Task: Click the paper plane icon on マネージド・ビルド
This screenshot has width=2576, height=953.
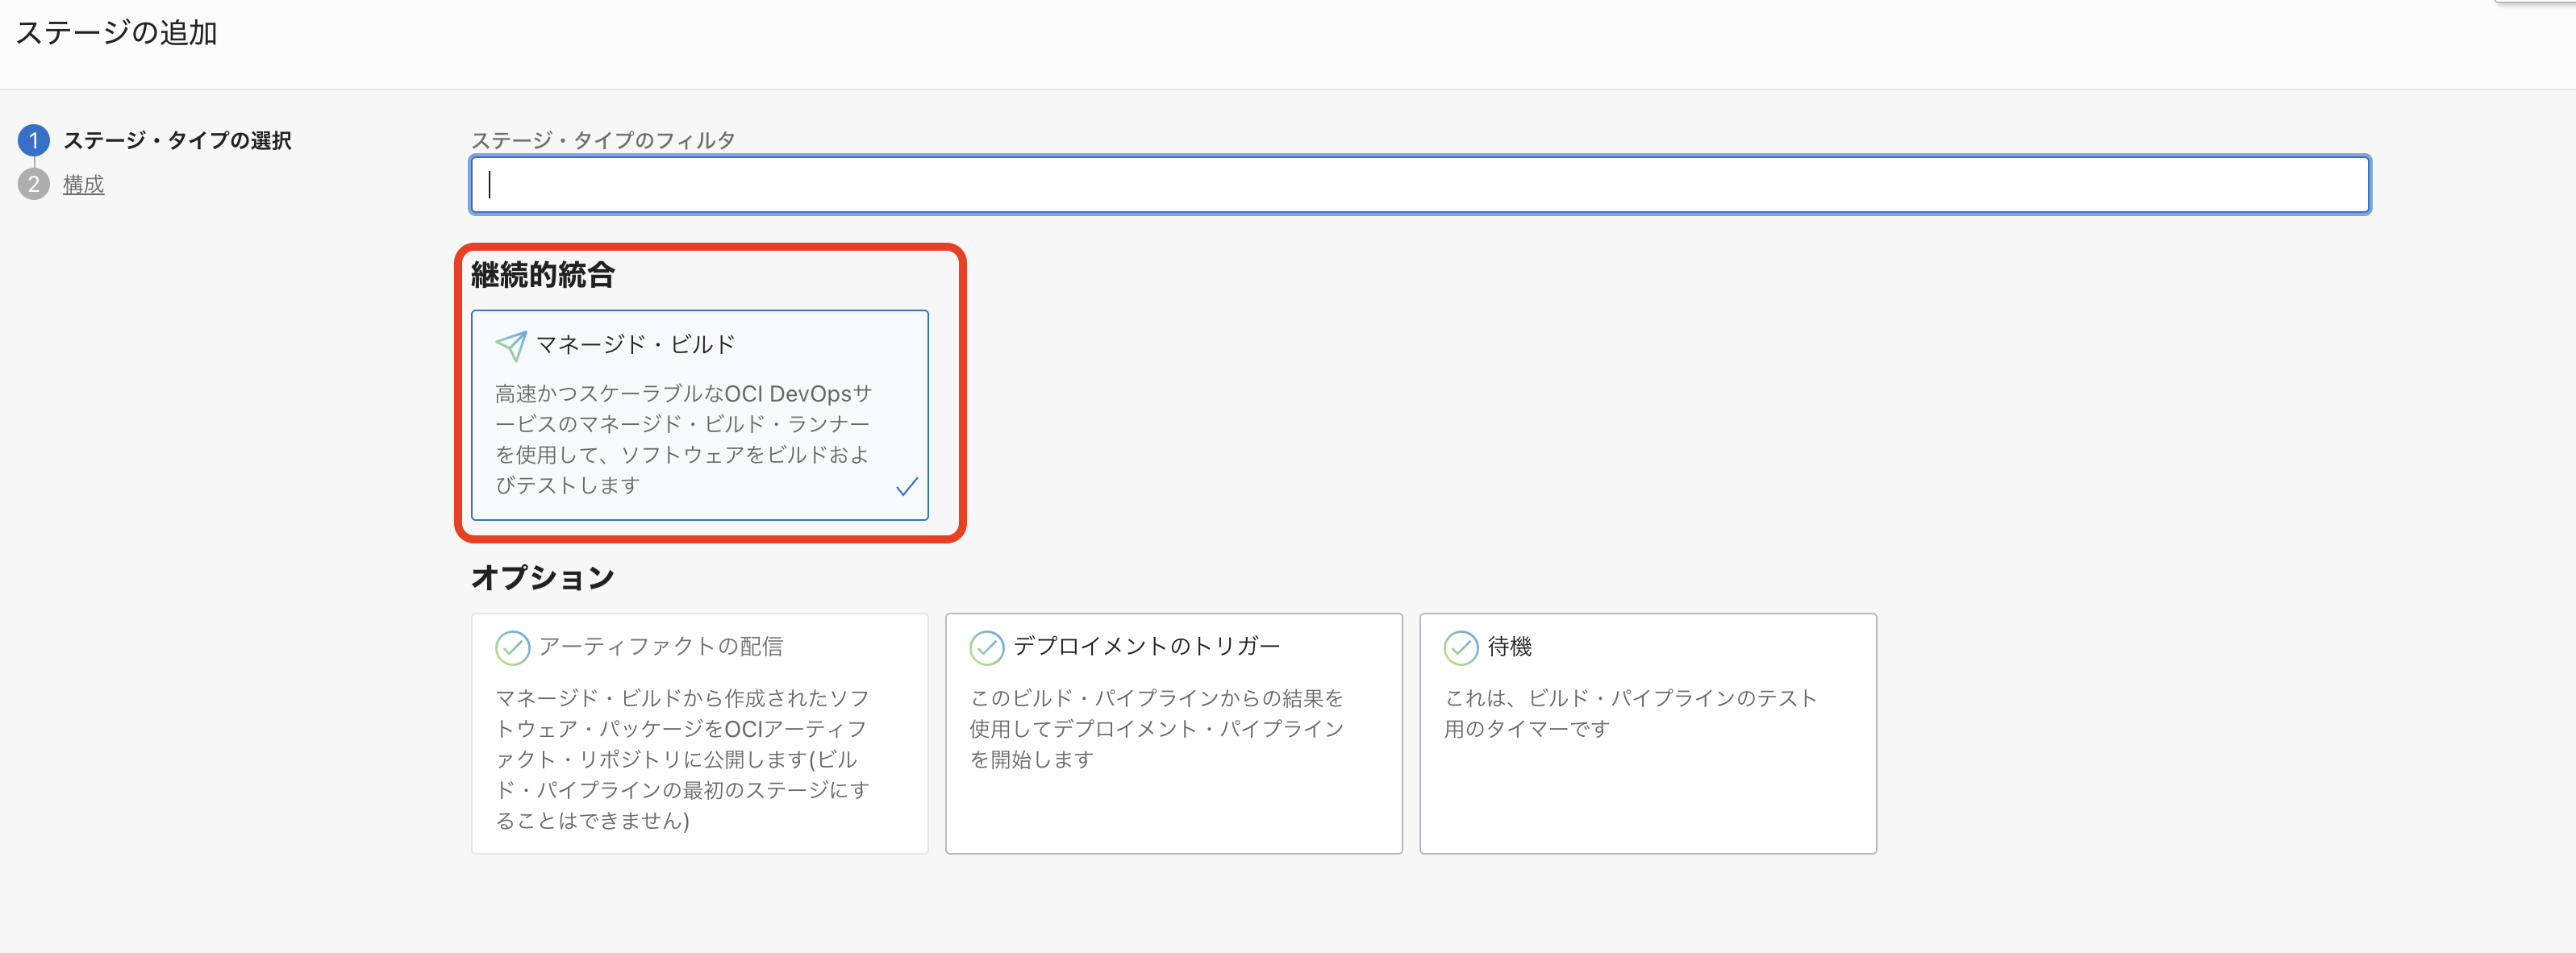Action: (511, 346)
